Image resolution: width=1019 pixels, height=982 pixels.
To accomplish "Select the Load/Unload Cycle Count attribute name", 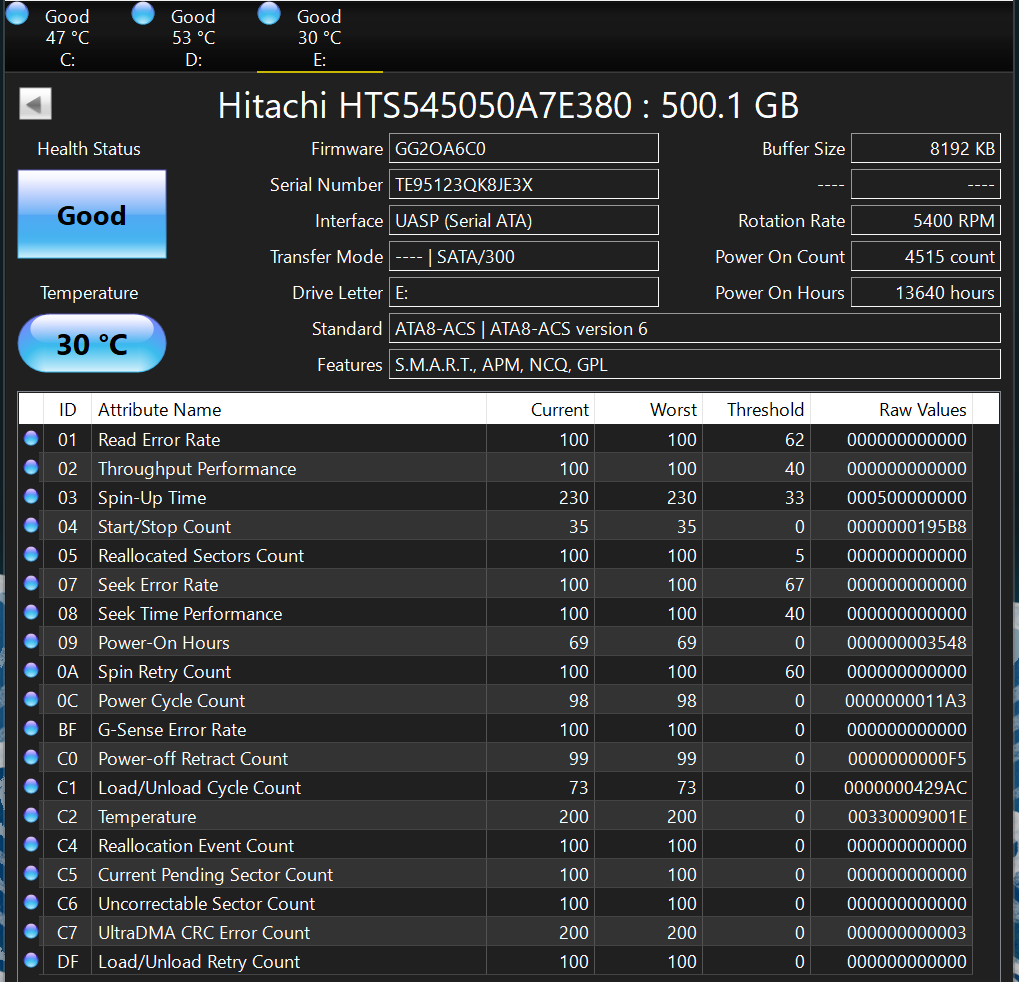I will click(200, 788).
